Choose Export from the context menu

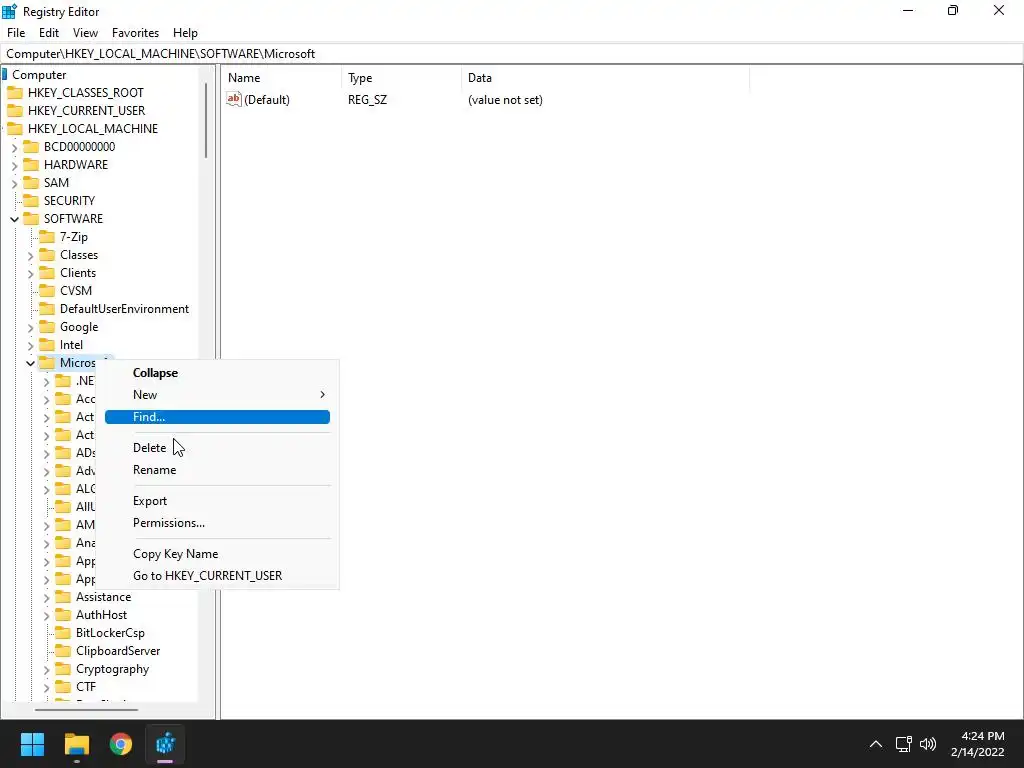click(x=217, y=501)
